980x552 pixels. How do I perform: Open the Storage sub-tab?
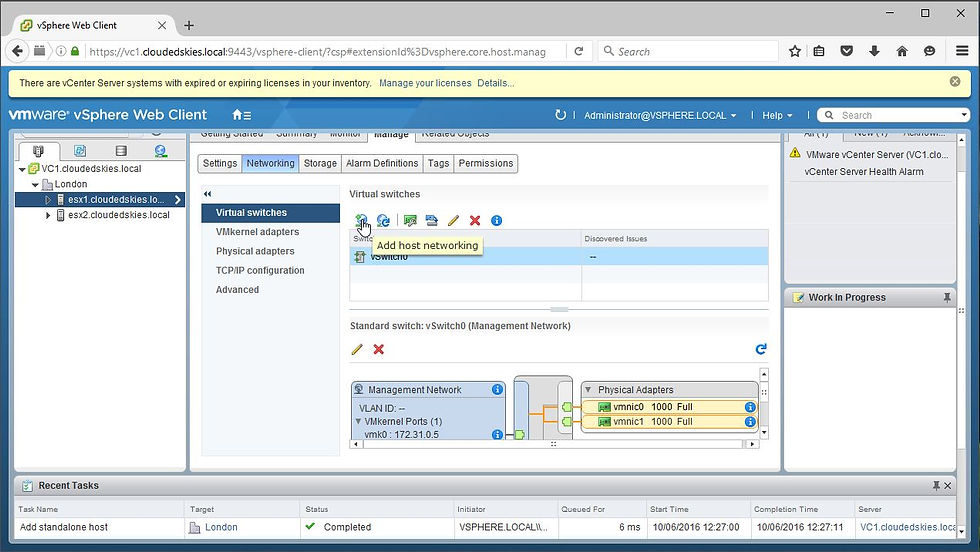(x=320, y=163)
